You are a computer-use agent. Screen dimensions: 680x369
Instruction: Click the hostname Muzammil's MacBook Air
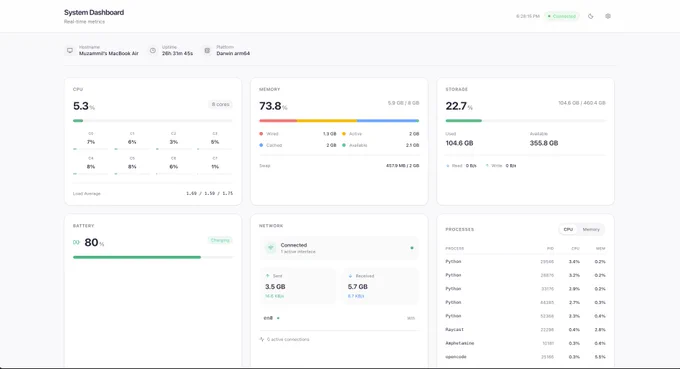(x=109, y=53)
